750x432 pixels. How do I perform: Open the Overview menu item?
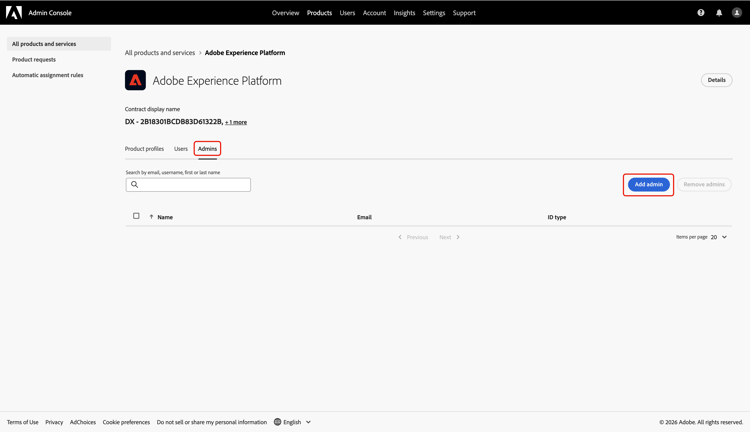point(286,13)
